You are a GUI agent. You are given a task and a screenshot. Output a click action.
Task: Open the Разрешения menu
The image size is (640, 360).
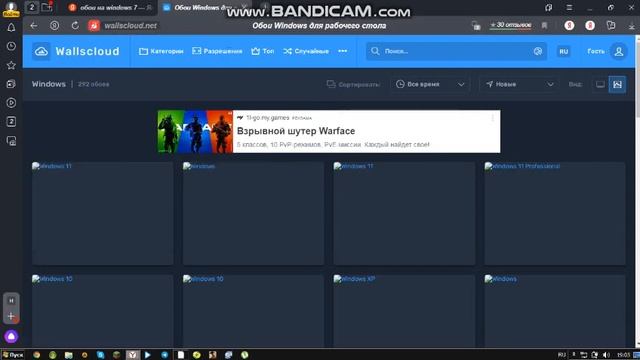coord(217,51)
